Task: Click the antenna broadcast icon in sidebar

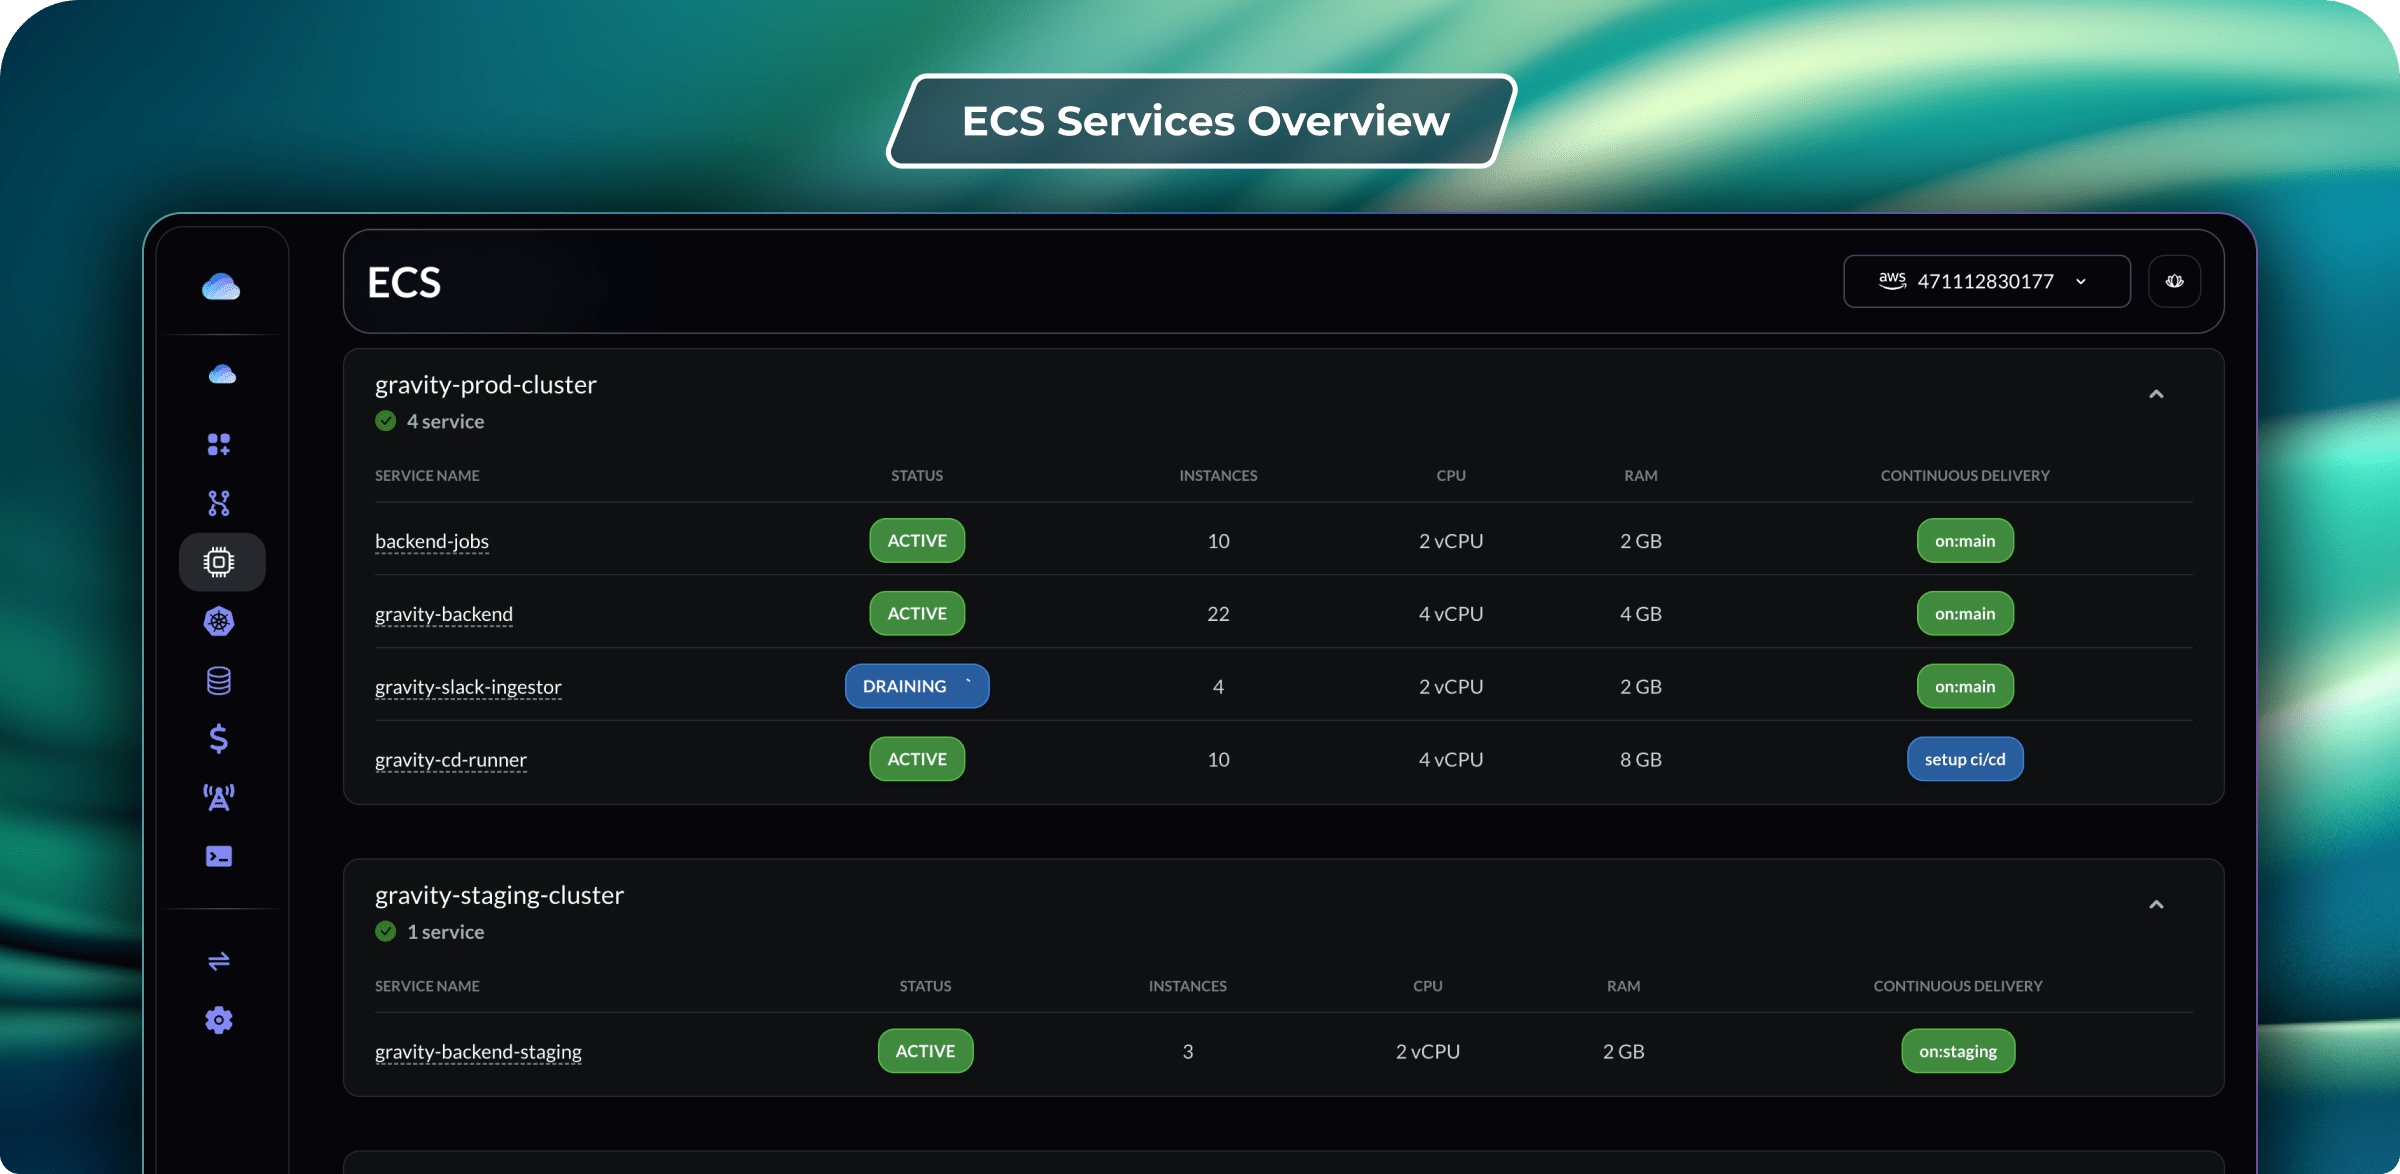Action: click(219, 797)
